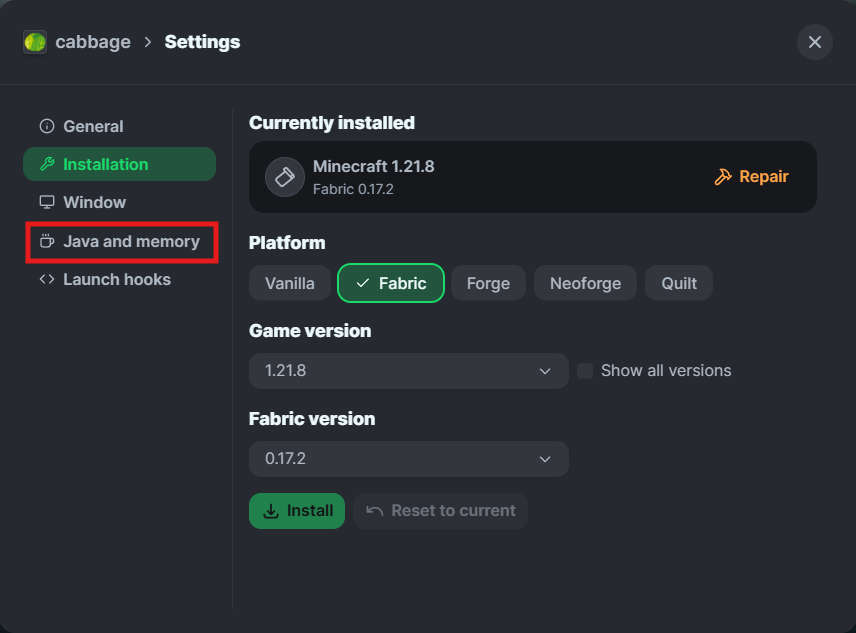Click the code brackets Launch hooks icon

point(46,279)
